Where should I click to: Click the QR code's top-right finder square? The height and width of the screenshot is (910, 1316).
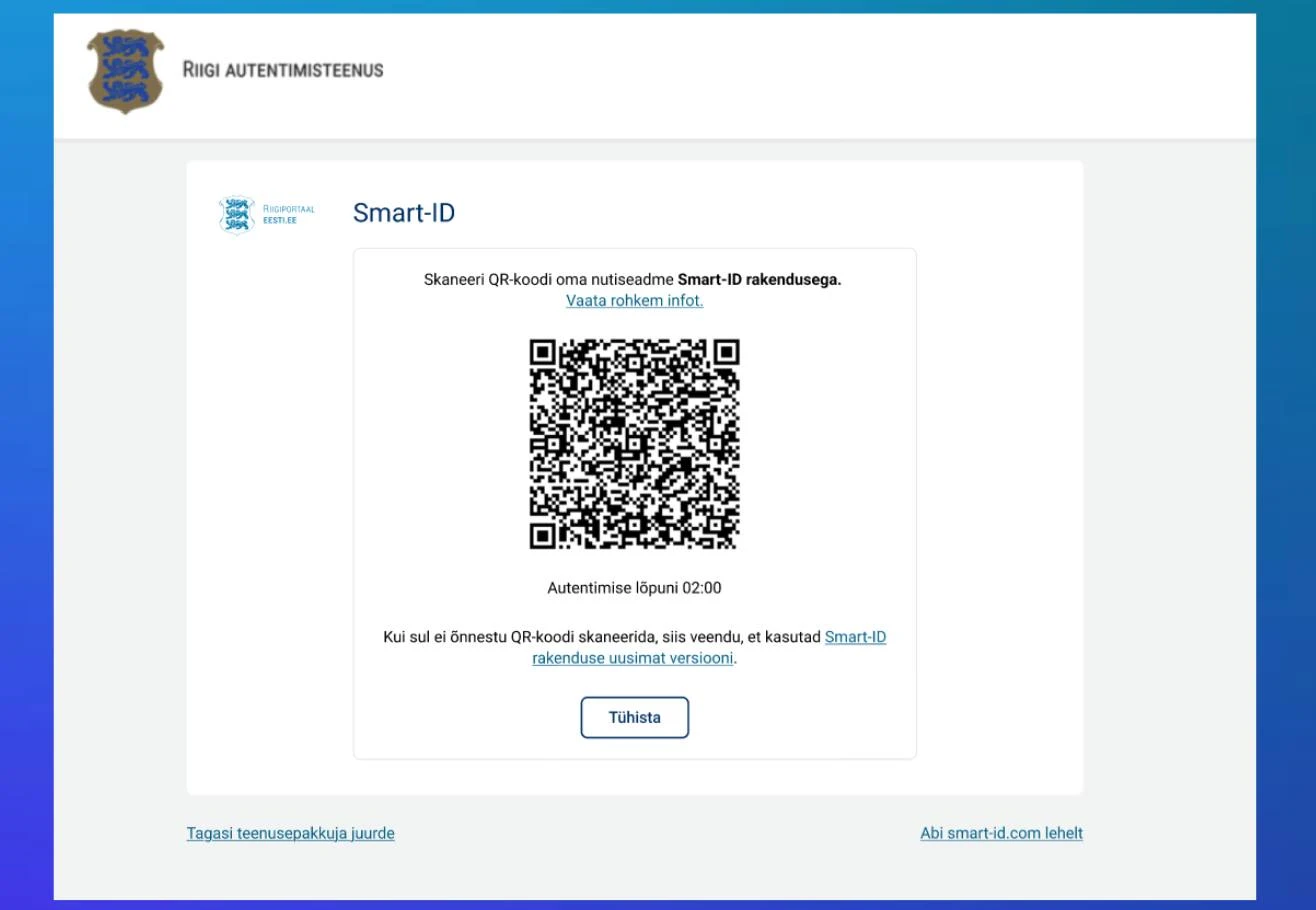click(726, 353)
